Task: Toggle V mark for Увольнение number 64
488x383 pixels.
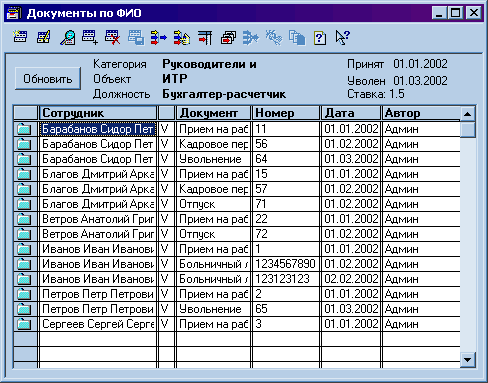Action: [x=166, y=159]
